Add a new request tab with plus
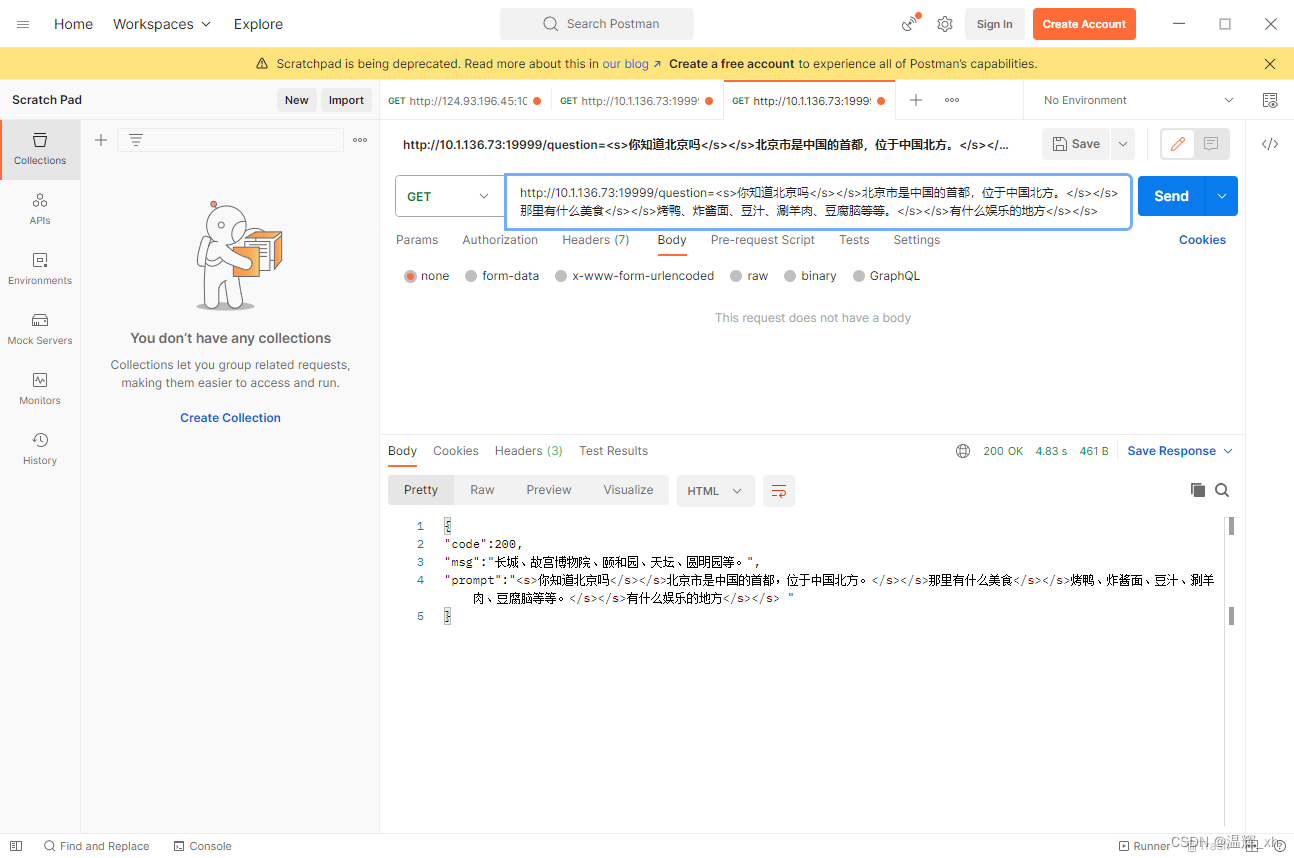This screenshot has width=1294, height=858. click(x=916, y=100)
